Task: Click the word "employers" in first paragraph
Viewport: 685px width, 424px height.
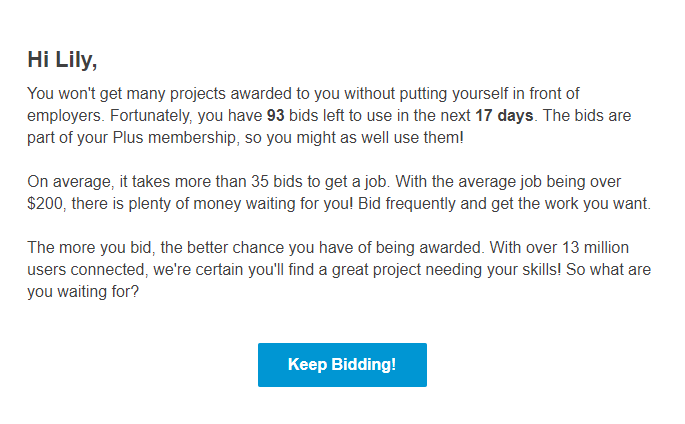Action: 62,116
